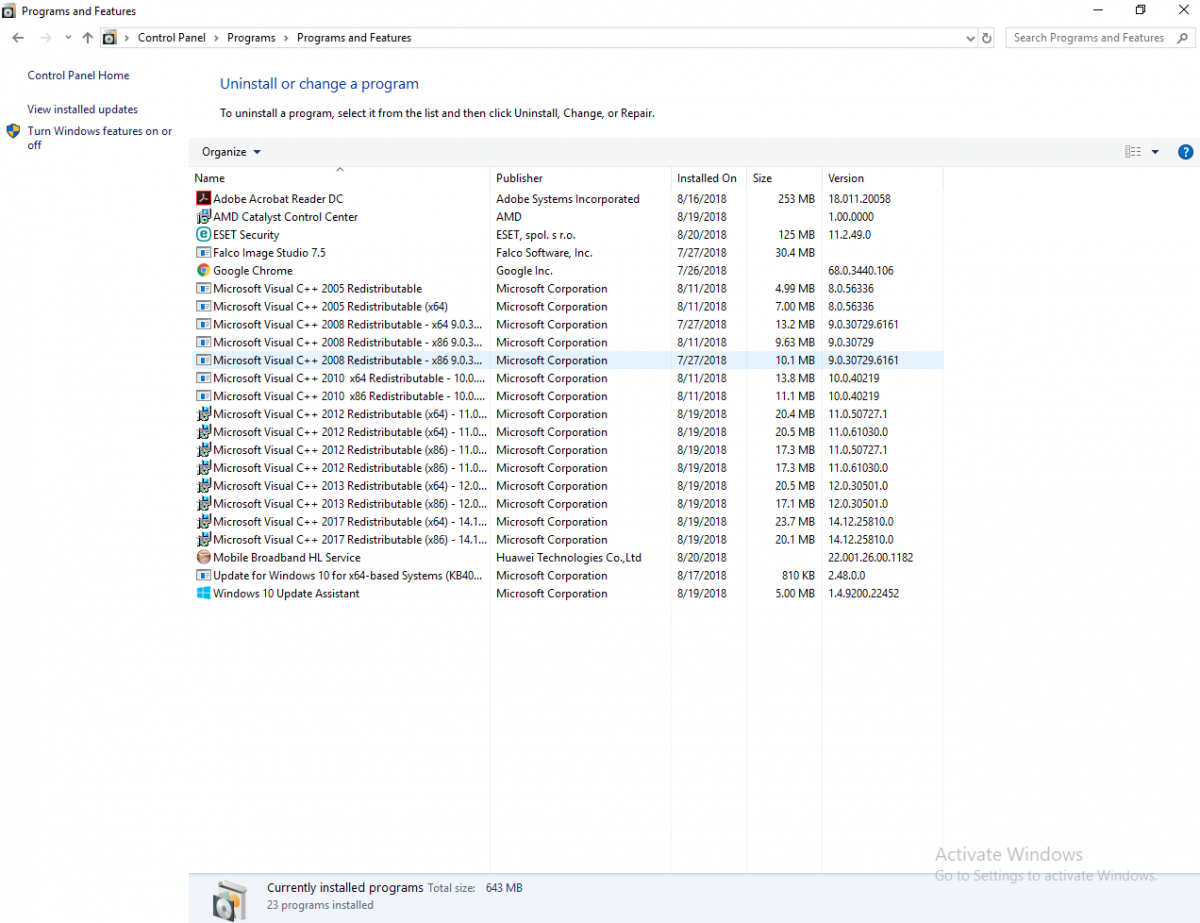Click the publisher Falco Software, Inc.

[x=544, y=253]
